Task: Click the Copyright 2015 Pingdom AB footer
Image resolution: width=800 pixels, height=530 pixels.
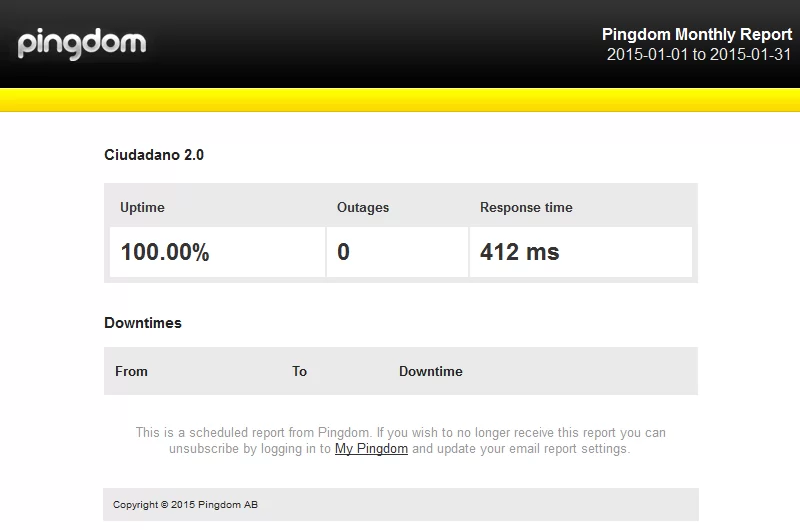Action: pyautogui.click(x=185, y=504)
